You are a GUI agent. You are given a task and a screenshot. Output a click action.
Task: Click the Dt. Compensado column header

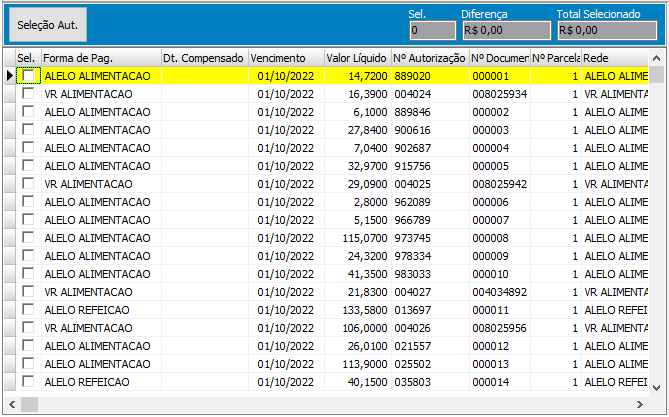(203, 58)
